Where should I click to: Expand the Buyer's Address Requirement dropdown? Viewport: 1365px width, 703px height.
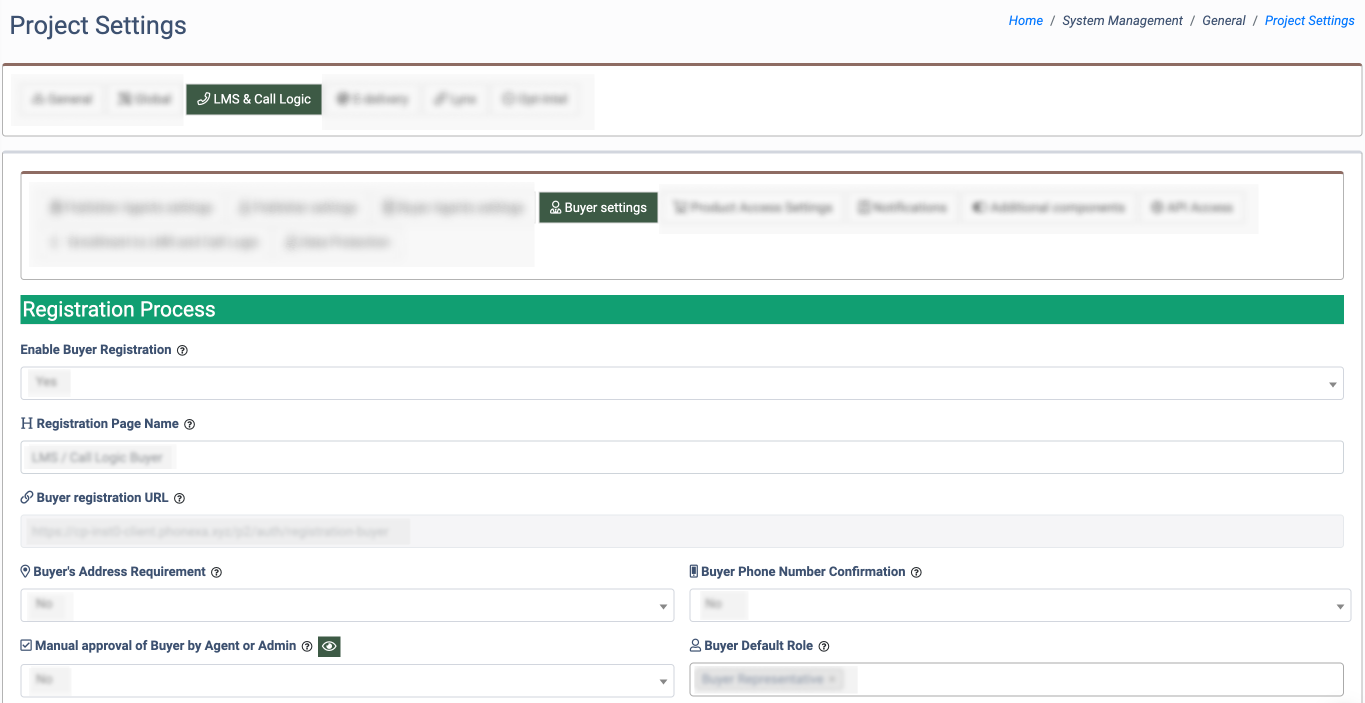345,605
